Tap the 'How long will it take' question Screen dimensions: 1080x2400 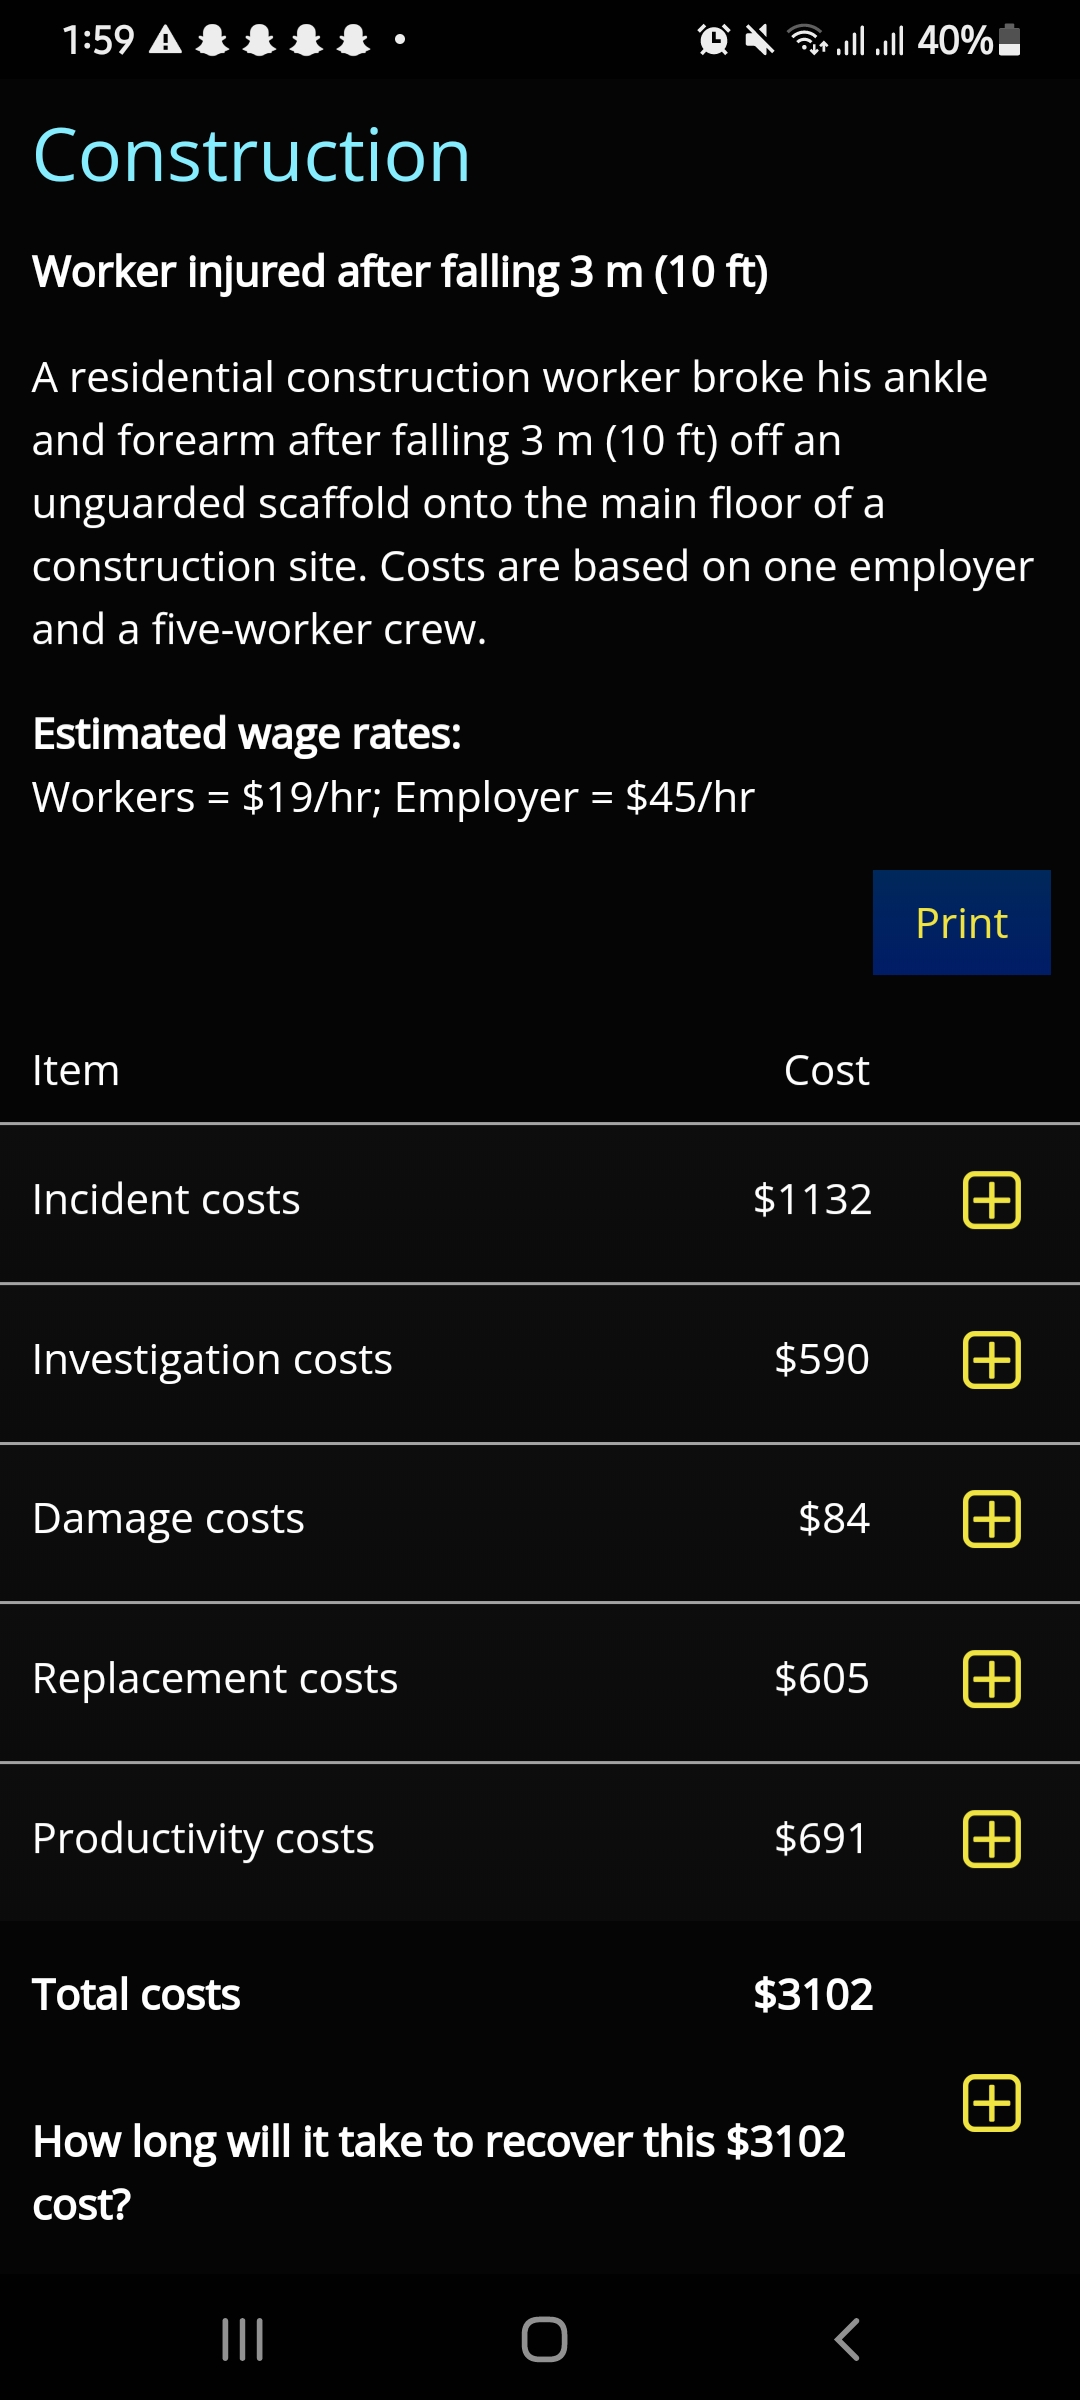pos(439,2172)
